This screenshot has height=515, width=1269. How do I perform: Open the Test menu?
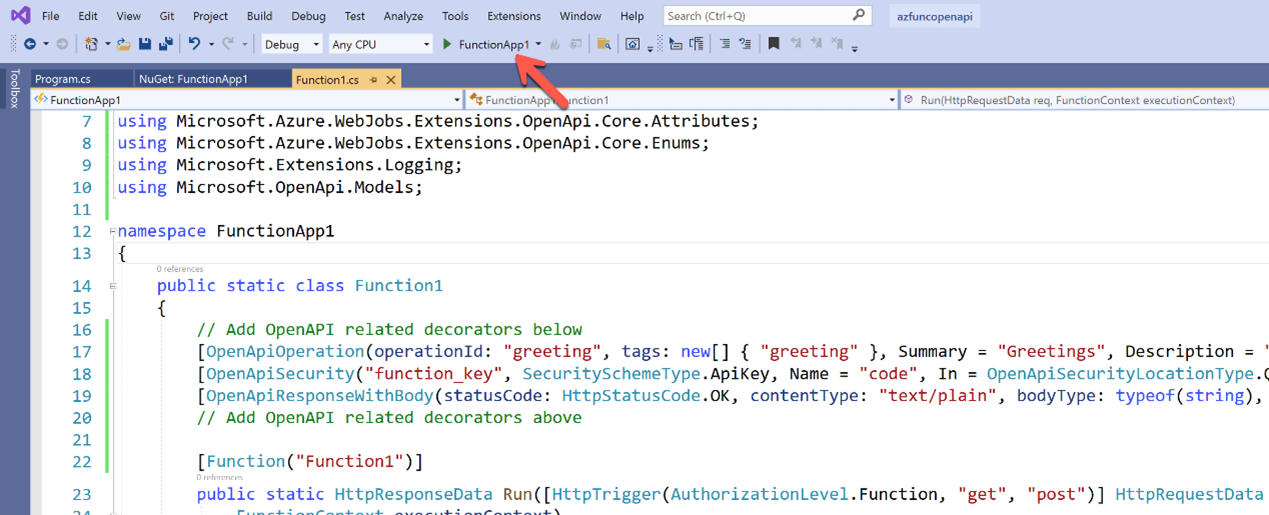point(354,16)
